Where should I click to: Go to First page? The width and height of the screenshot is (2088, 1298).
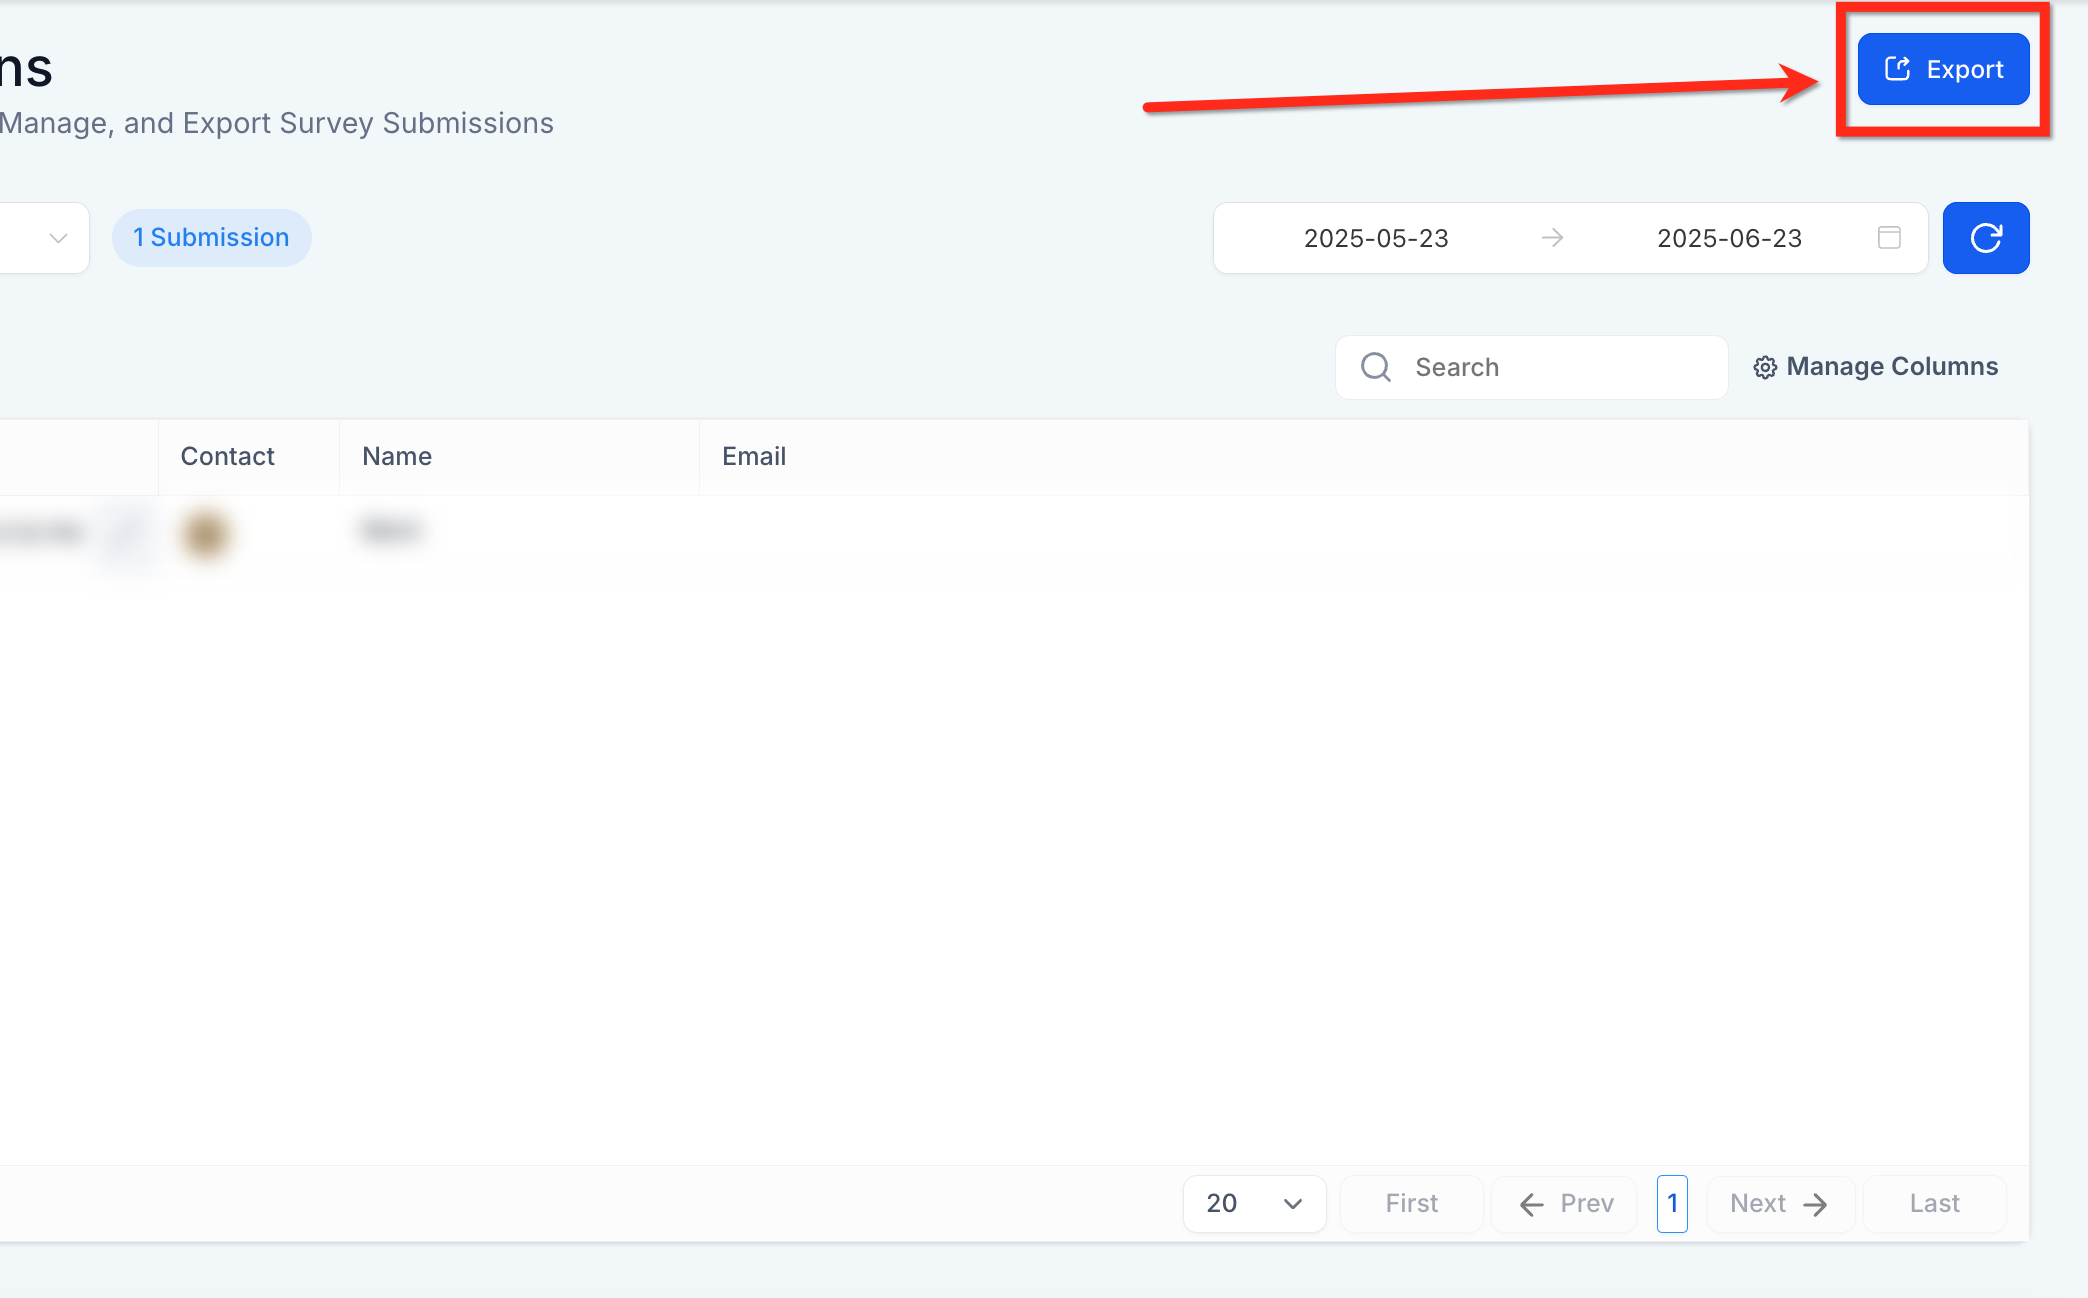pyautogui.click(x=1411, y=1203)
